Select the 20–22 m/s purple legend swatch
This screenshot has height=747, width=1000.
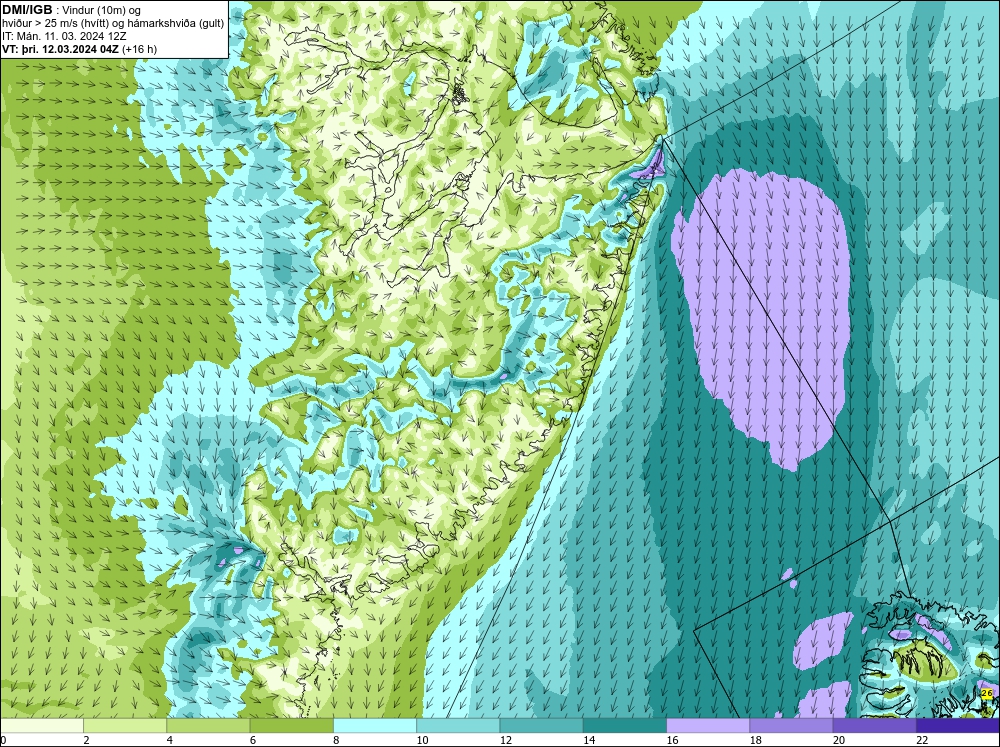pos(874,726)
